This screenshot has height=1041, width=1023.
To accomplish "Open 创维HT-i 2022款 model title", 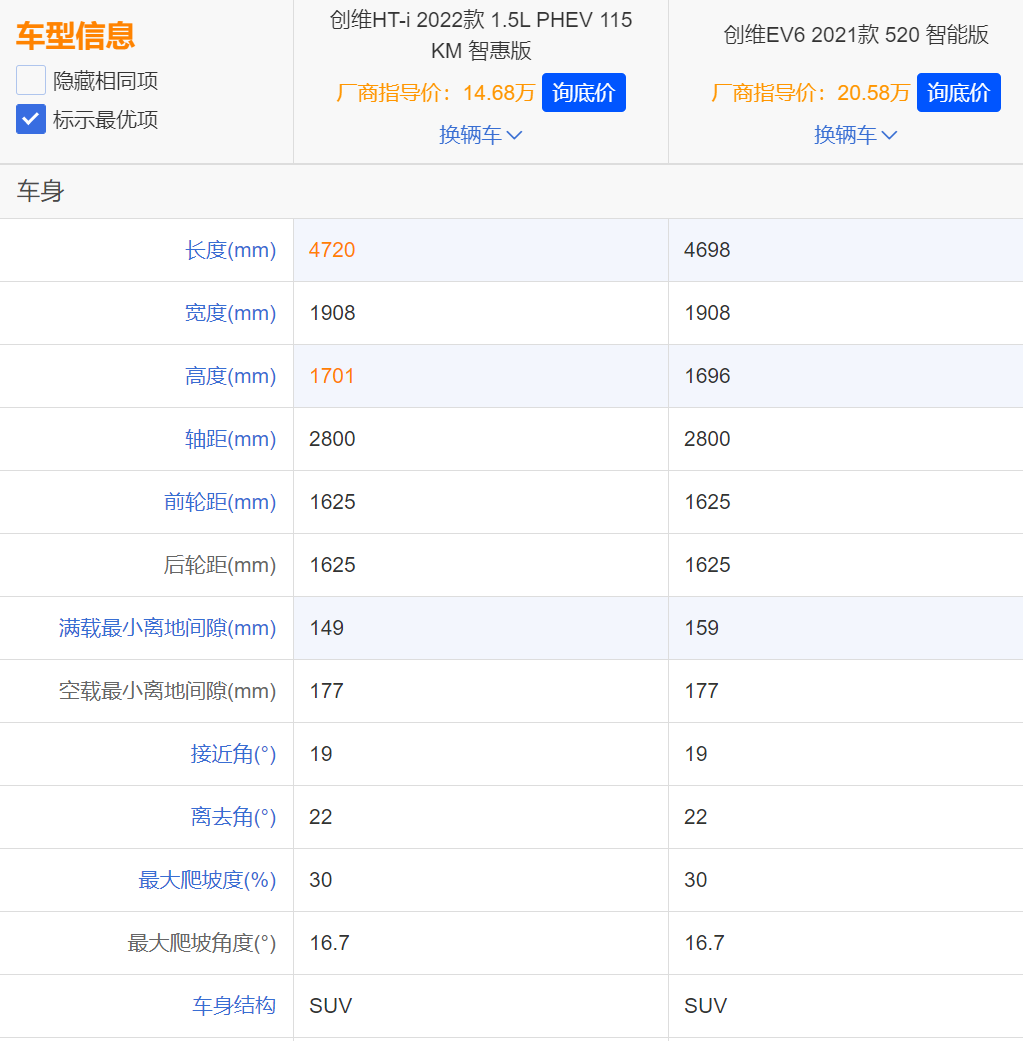I will [480, 35].
